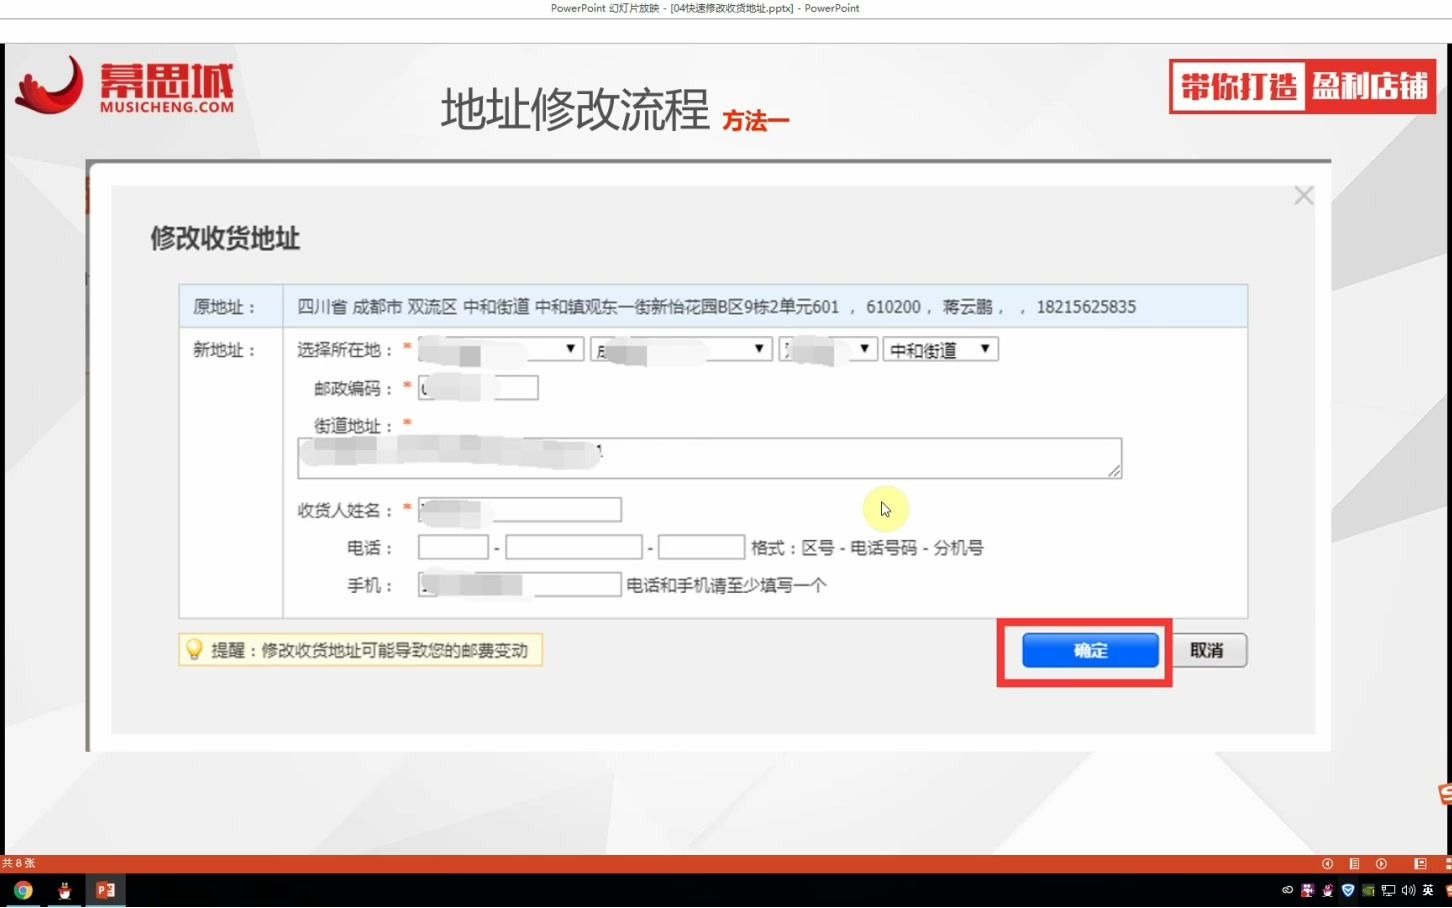The height and width of the screenshot is (908, 1452).
Task: Click the 电话和手机请至少填写一个 hint text
Action: (726, 585)
